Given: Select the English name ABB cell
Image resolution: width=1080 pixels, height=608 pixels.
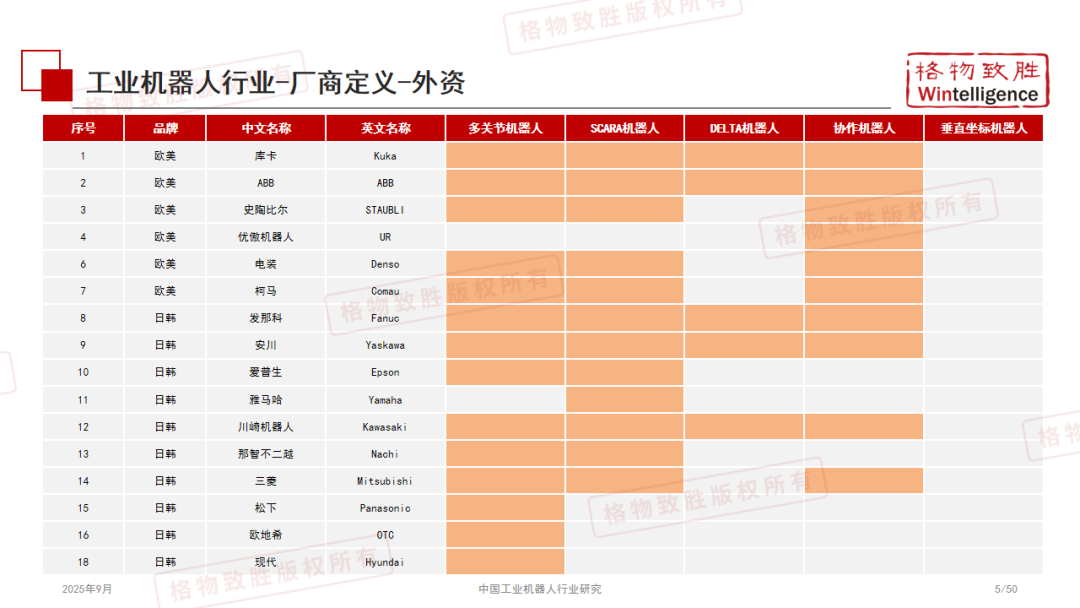Looking at the screenshot, I should (386, 182).
